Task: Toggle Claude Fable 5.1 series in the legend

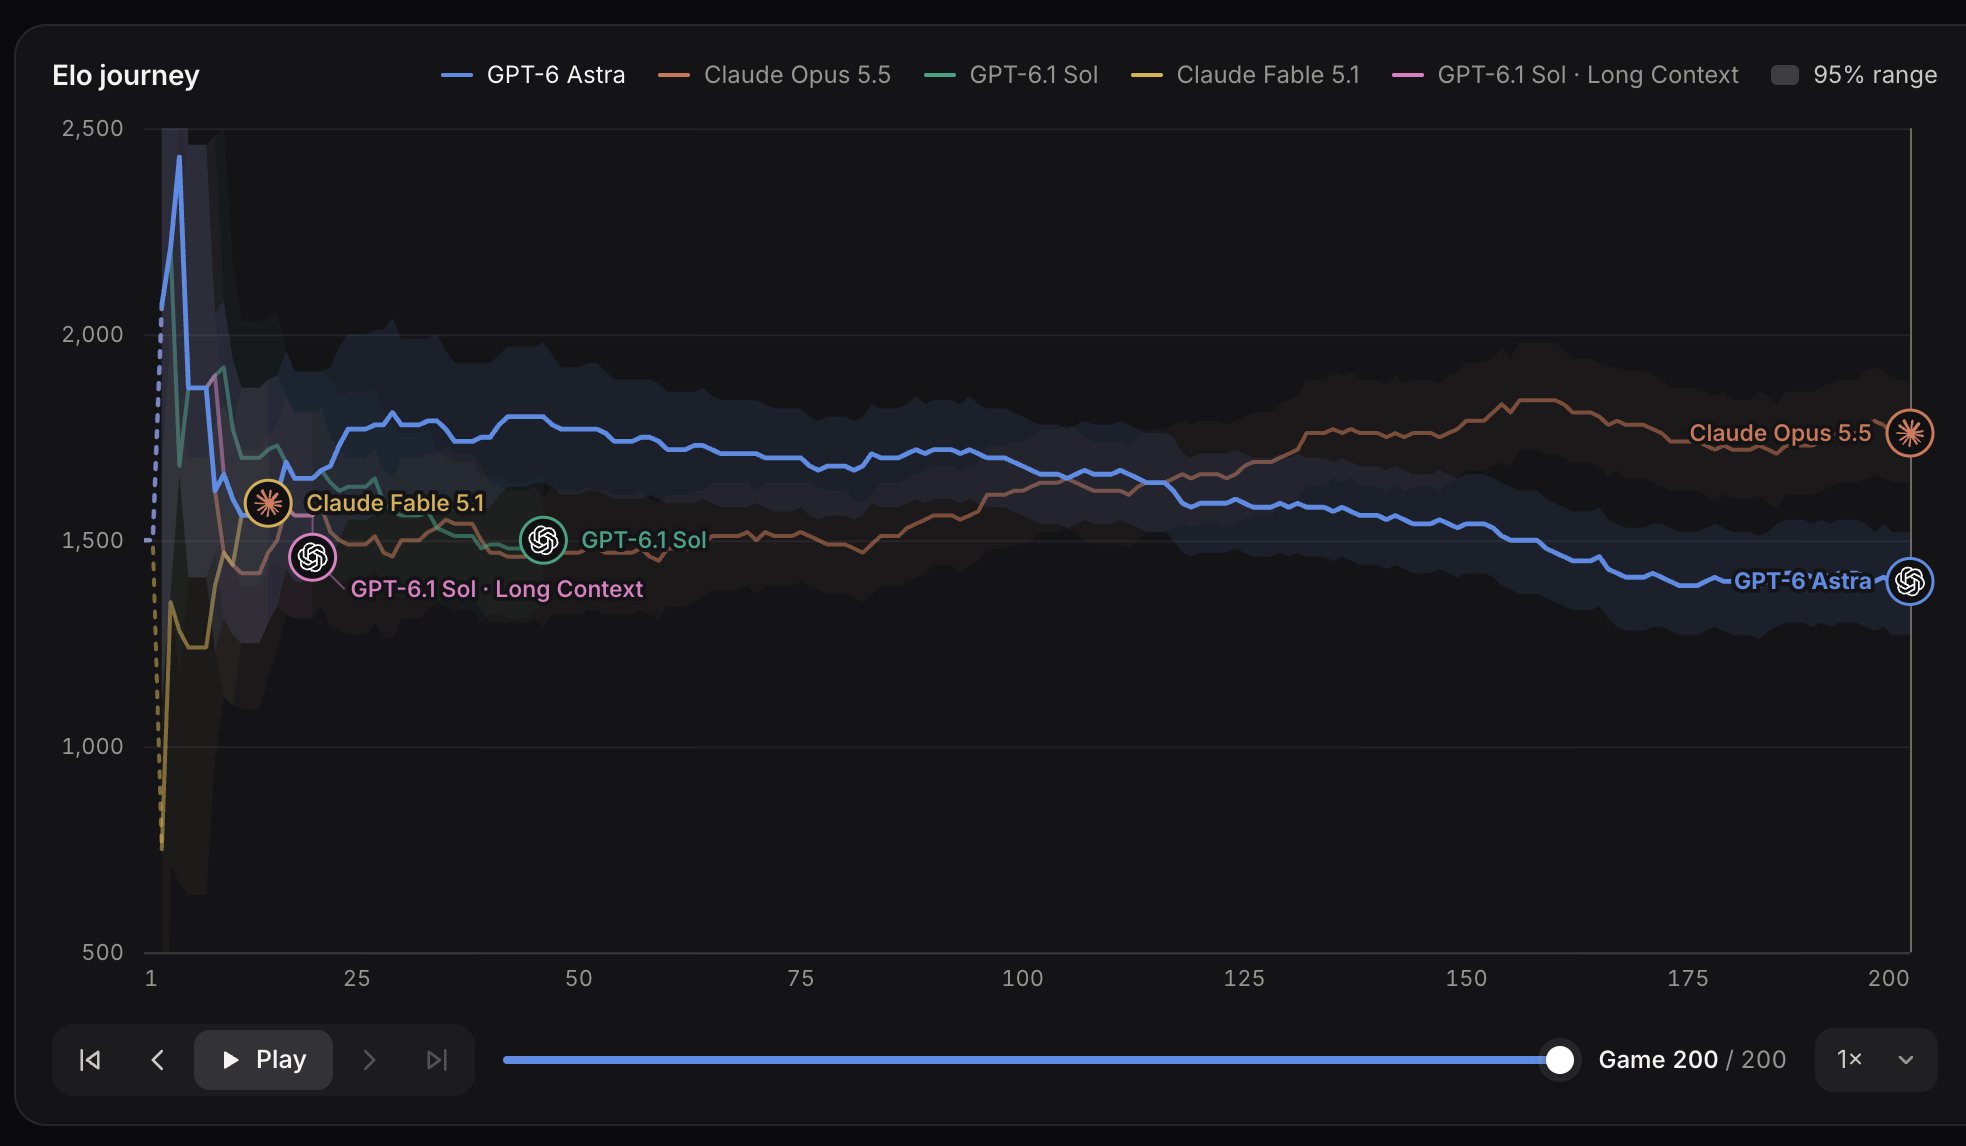Action: coord(1245,75)
